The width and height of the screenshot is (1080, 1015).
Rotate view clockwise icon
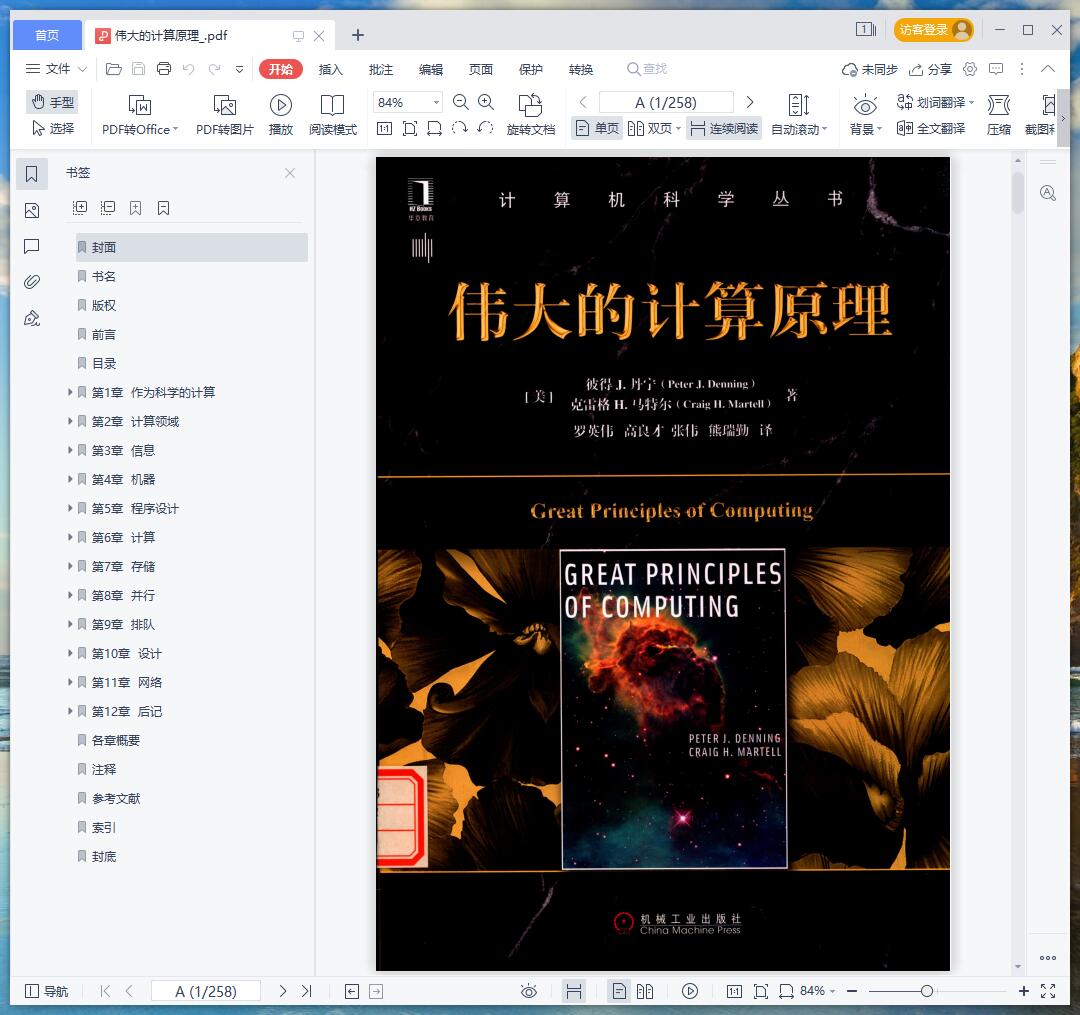coord(459,129)
